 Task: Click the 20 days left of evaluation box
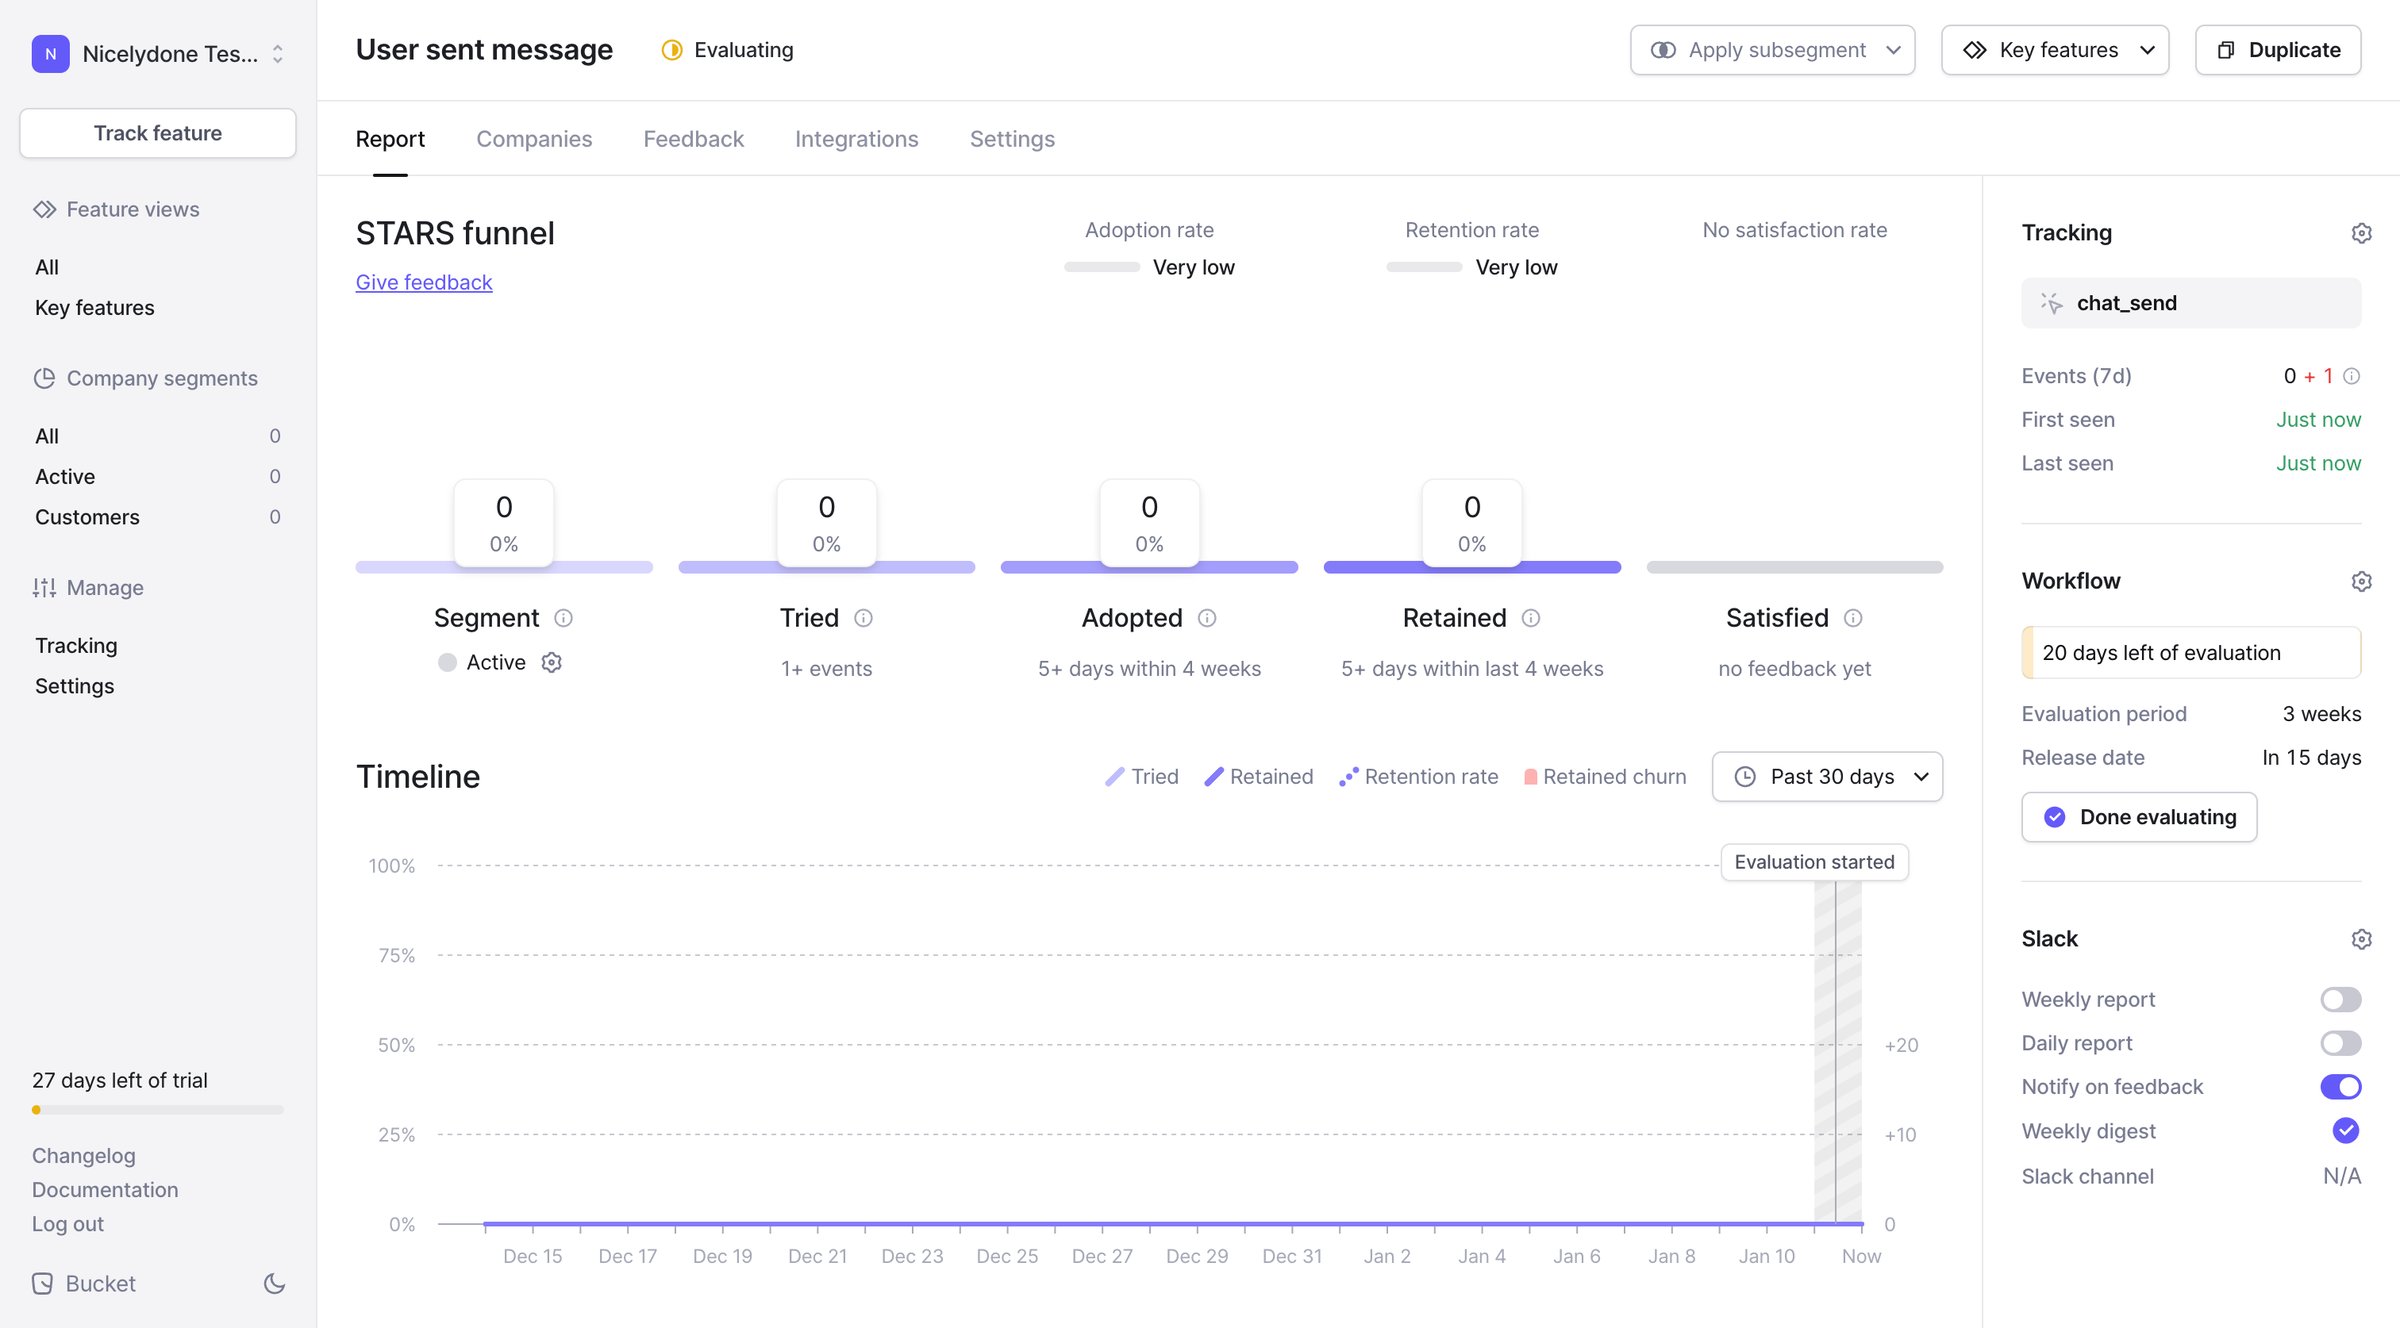click(2191, 653)
